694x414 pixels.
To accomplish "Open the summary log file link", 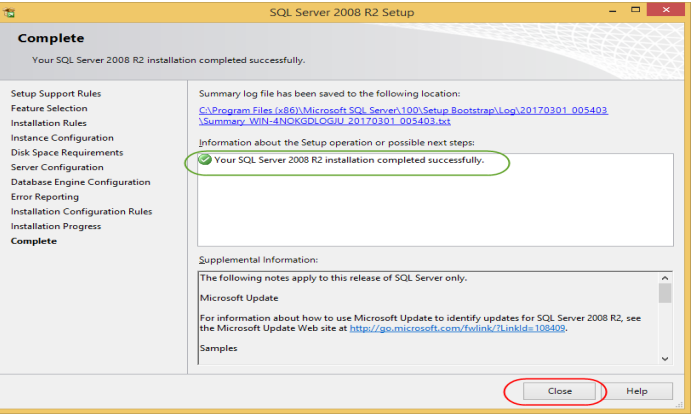I will click(403, 116).
